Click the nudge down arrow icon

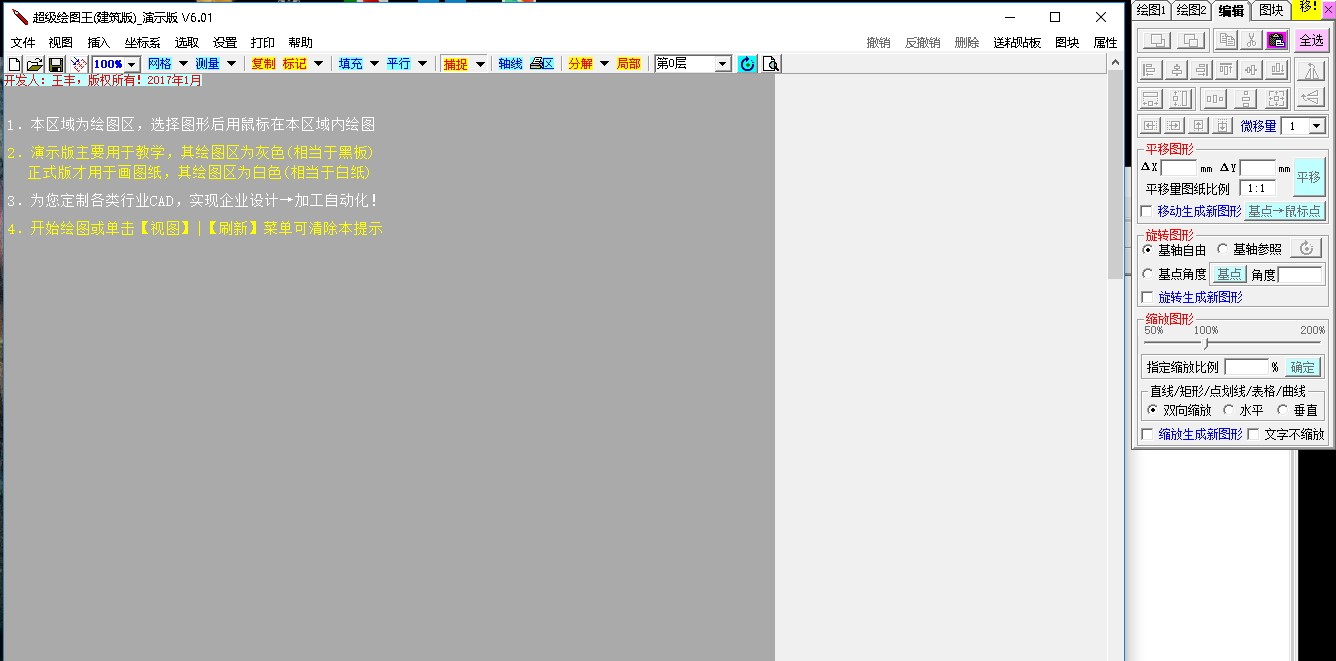pos(1223,126)
